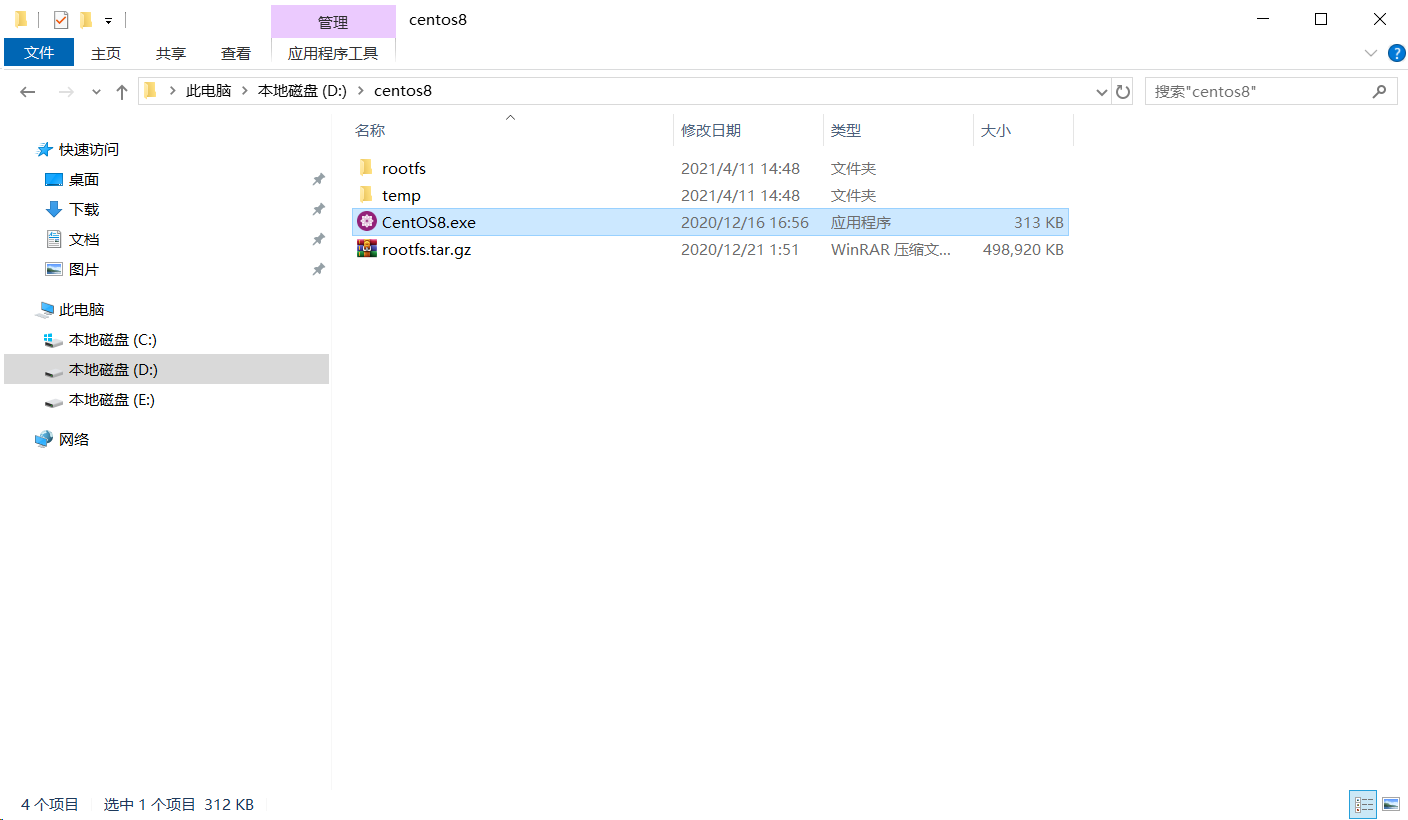1408x820 pixels.
Task: Open the 主页 ribbon tab
Action: coord(106,54)
